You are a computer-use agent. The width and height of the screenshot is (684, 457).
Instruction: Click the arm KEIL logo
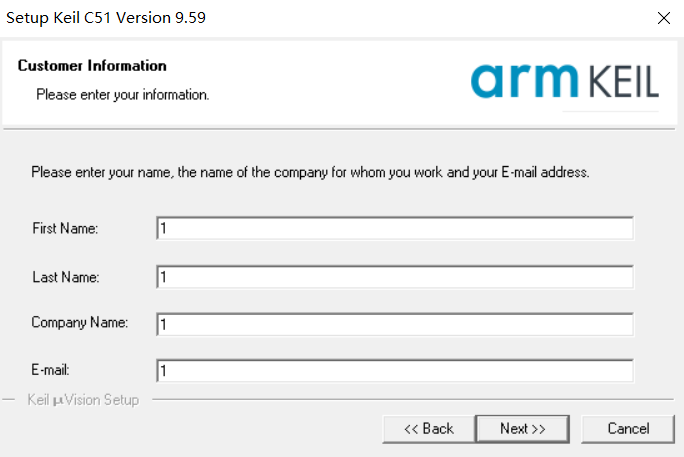click(x=565, y=81)
